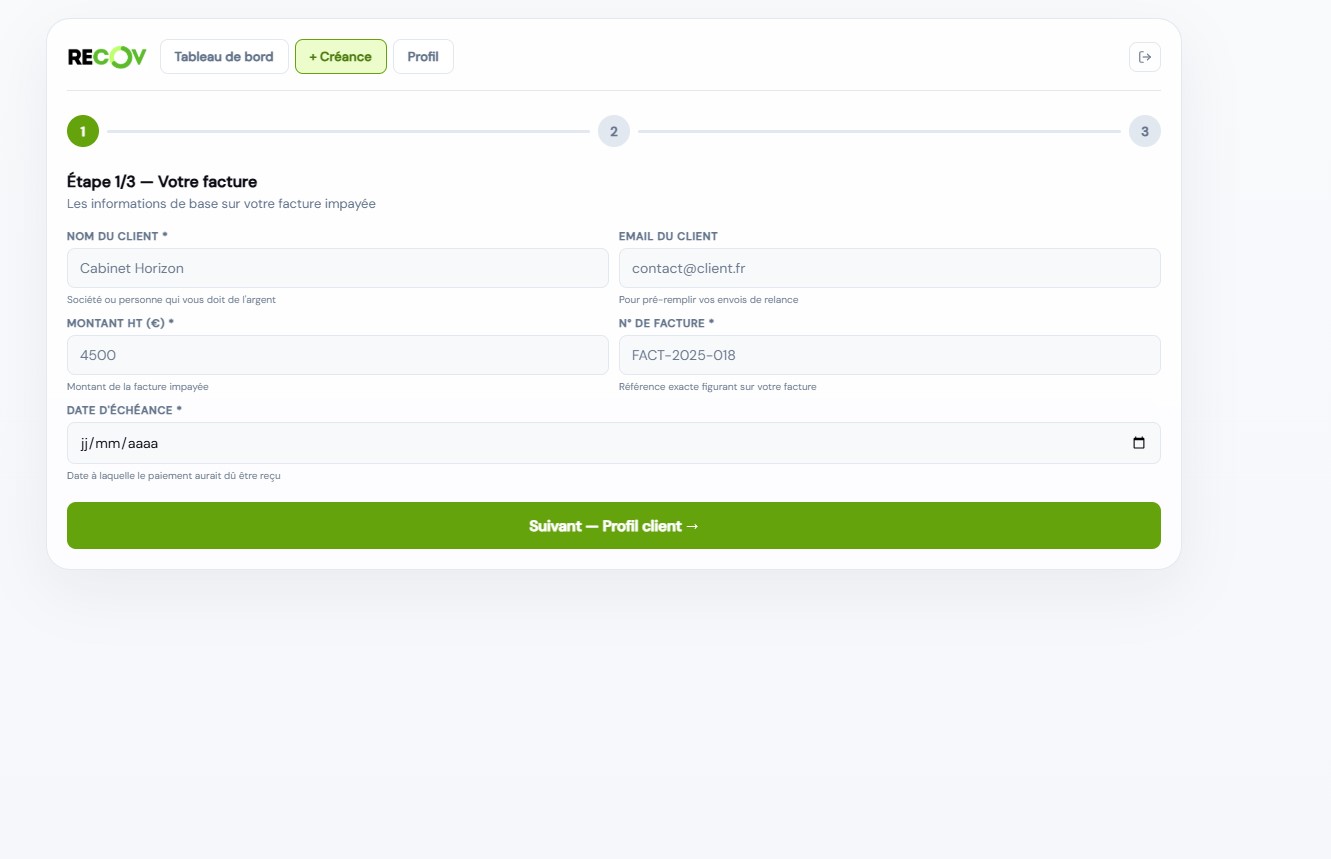
Task: Click the logout icon button
Action: (1144, 57)
